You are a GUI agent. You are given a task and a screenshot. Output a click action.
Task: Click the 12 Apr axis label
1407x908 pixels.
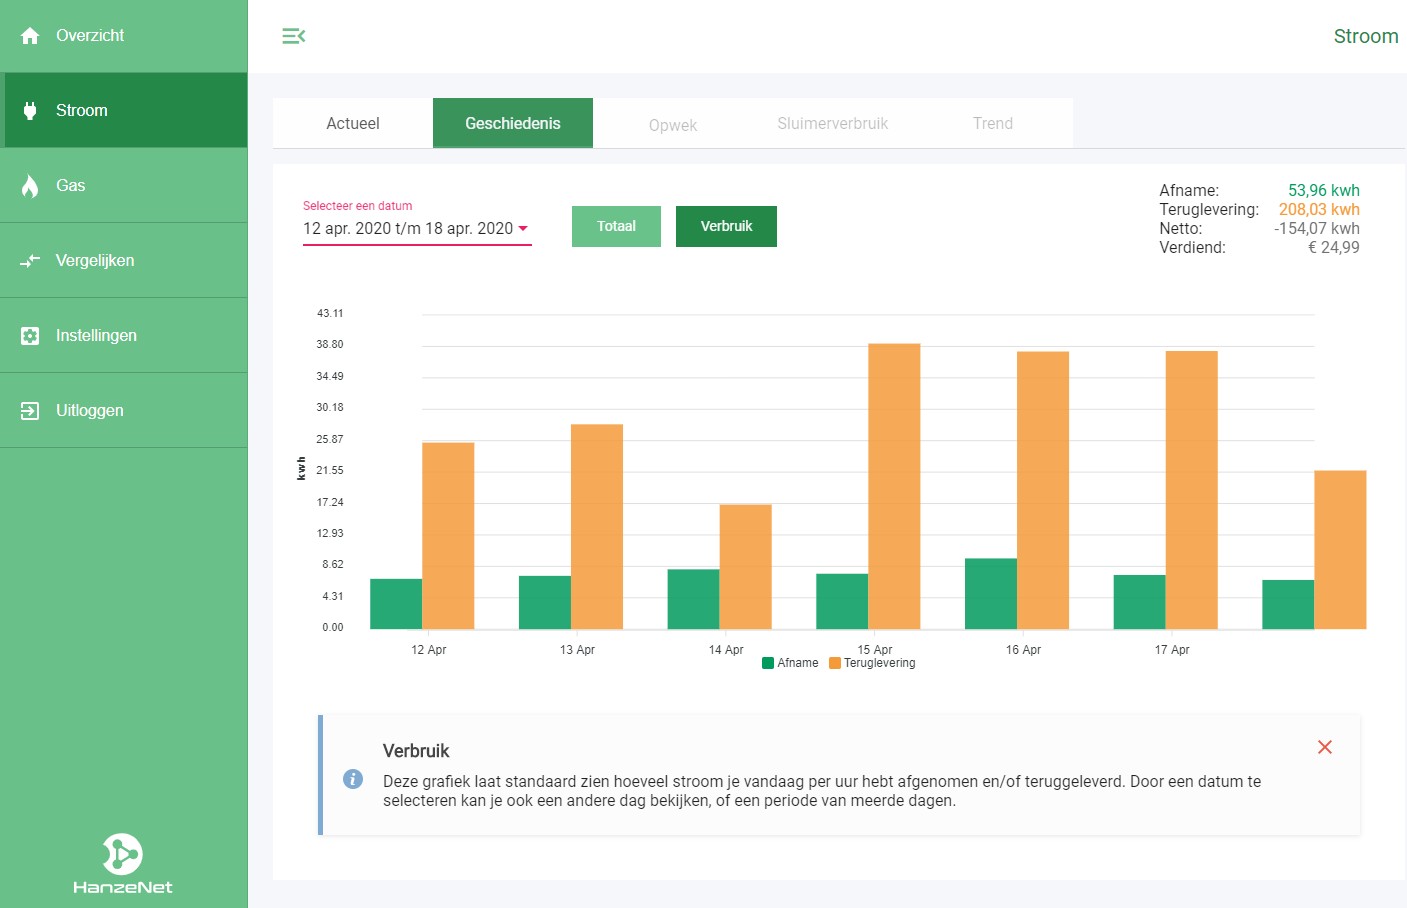(x=429, y=650)
